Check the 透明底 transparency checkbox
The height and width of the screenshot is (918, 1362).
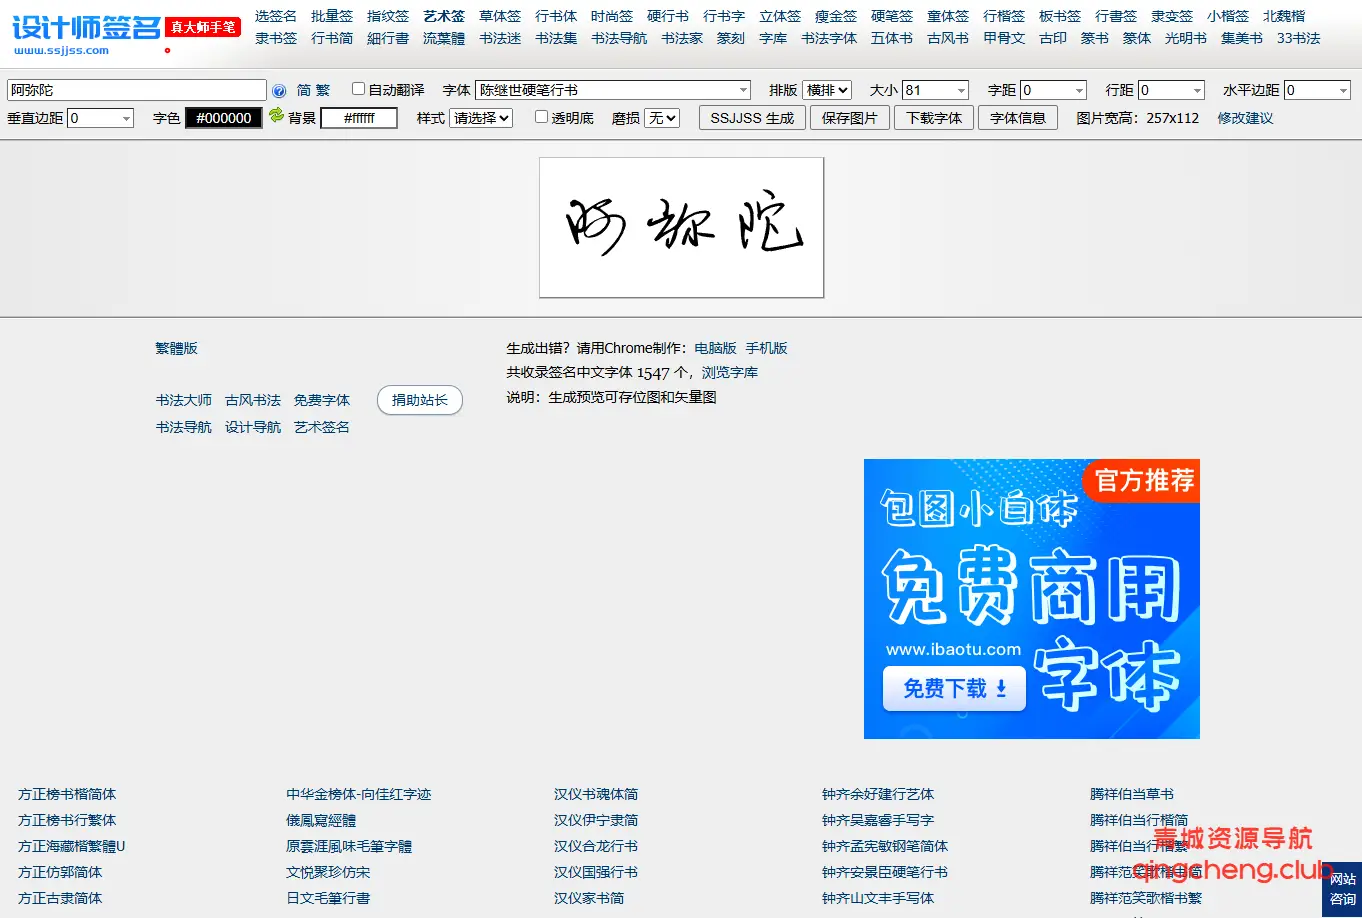click(x=540, y=117)
